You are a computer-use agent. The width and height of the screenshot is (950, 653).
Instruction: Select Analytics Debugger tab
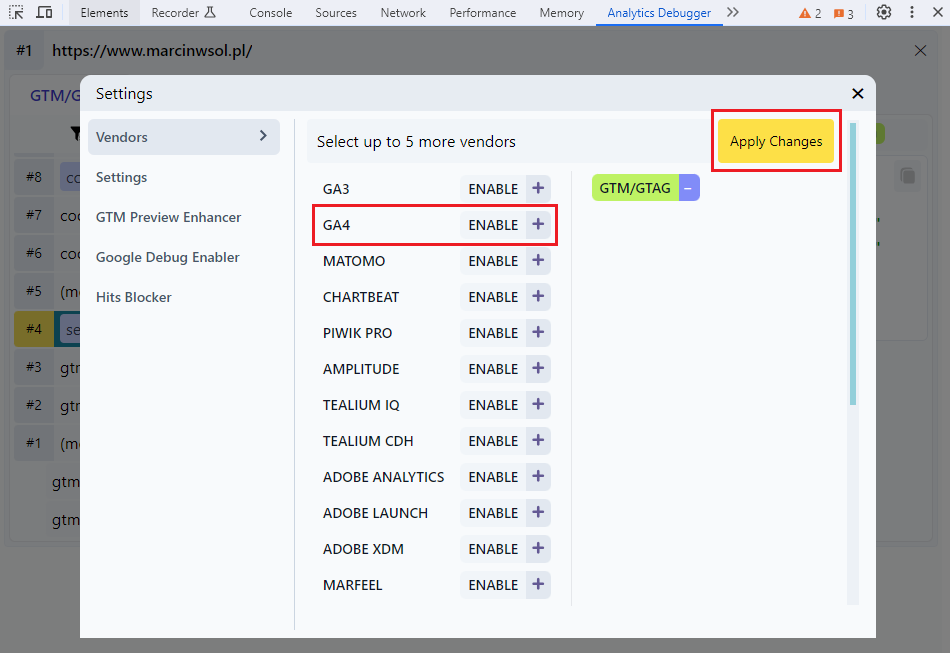[x=659, y=13]
